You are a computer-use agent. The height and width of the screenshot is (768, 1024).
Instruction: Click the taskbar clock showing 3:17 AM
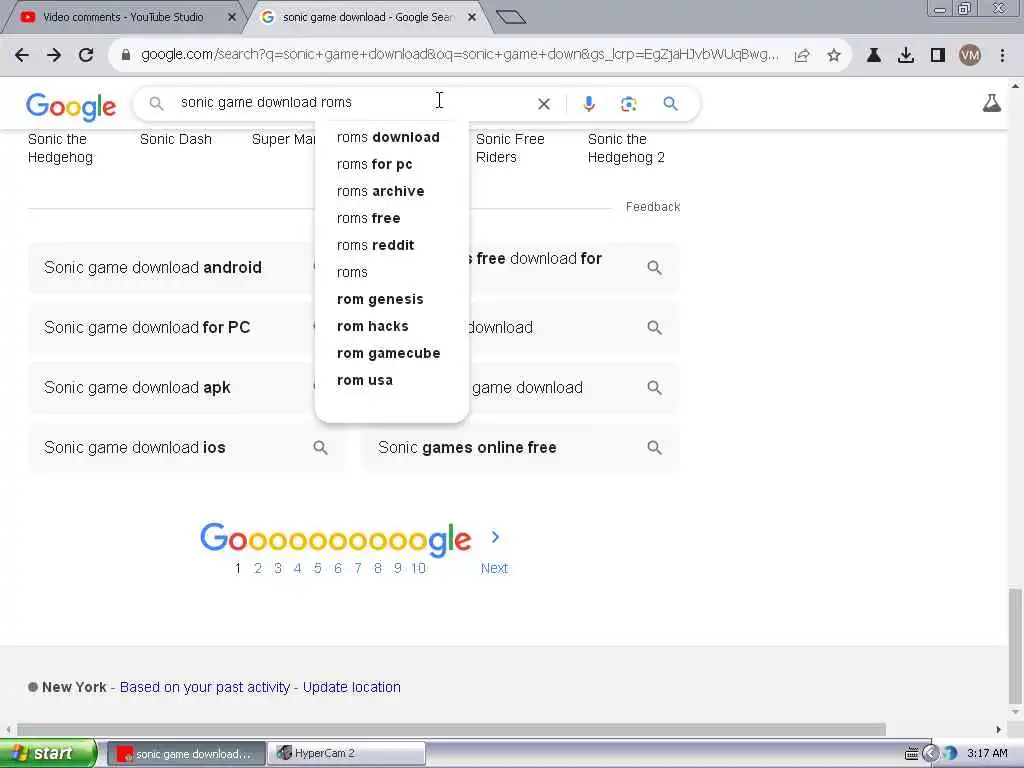click(987, 753)
